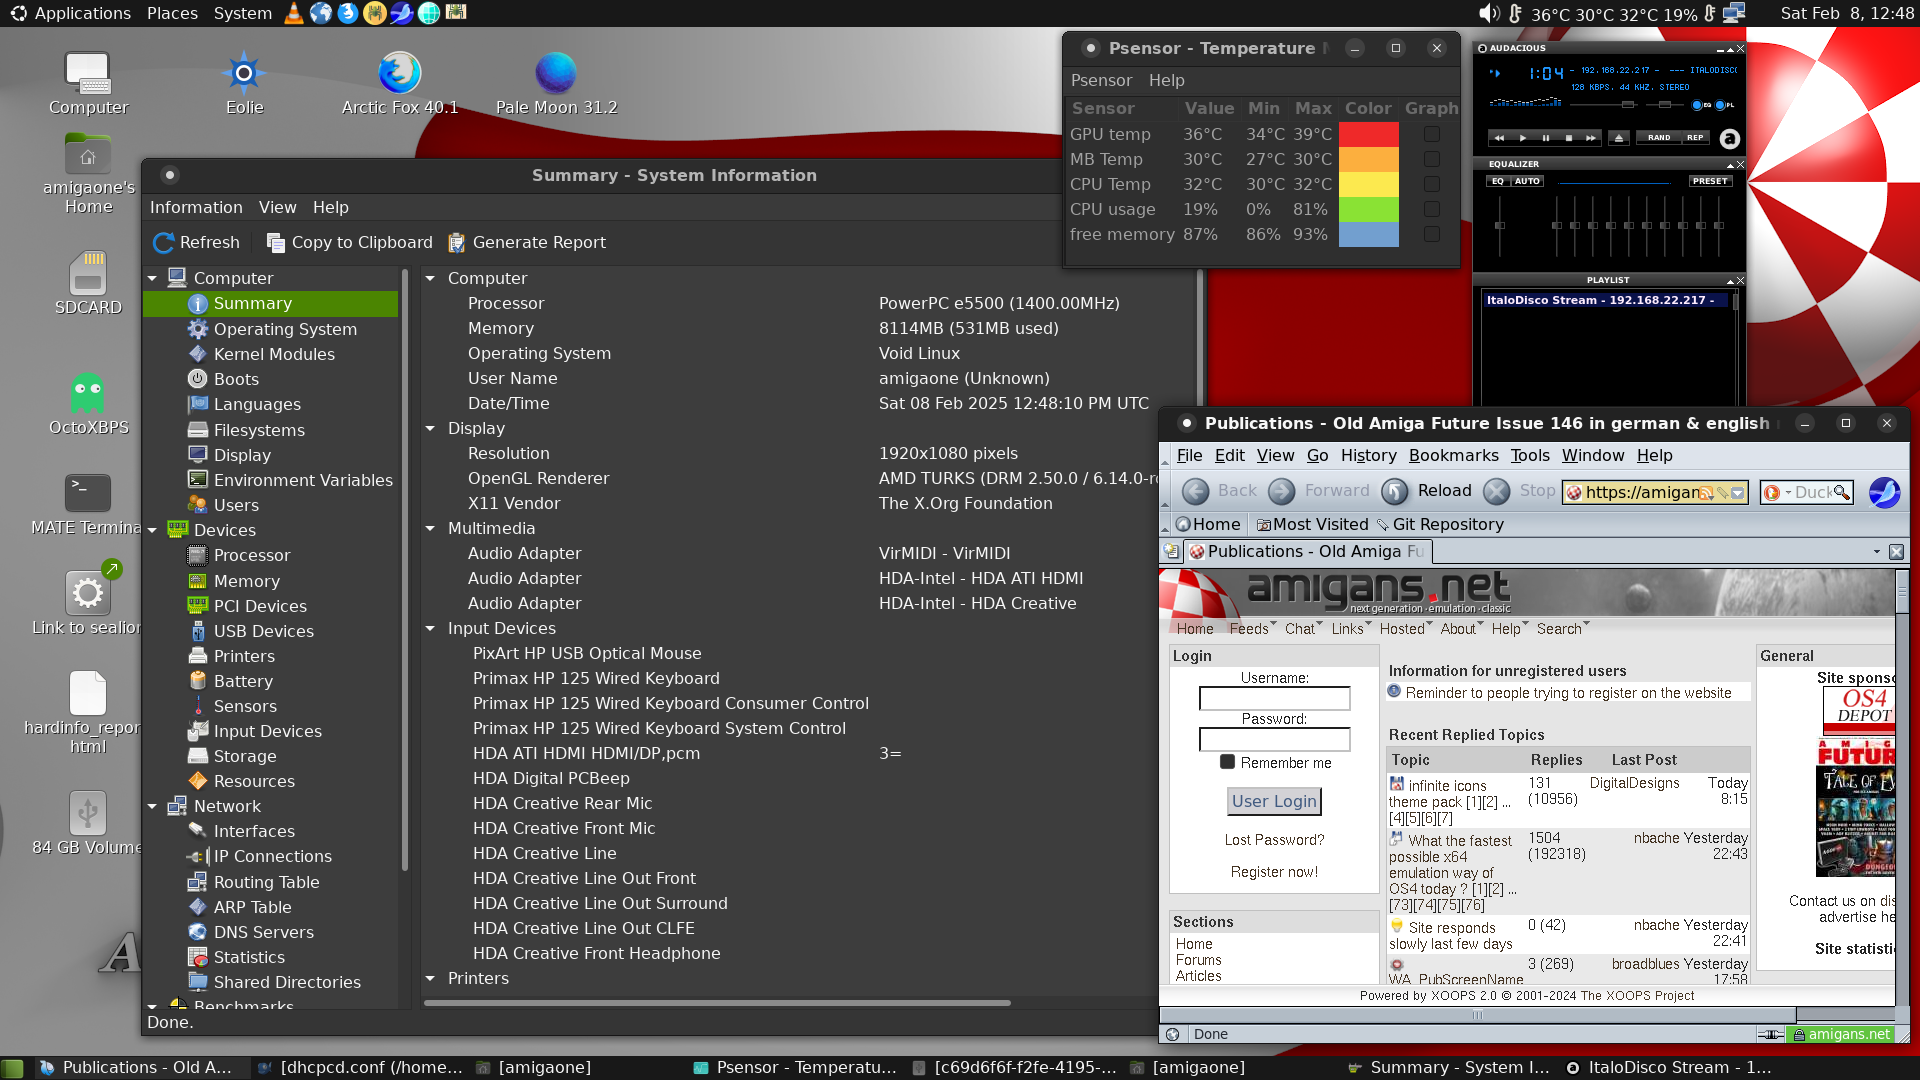The image size is (1920, 1080).
Task: Open the Boots sidebar entry
Action: click(x=236, y=379)
